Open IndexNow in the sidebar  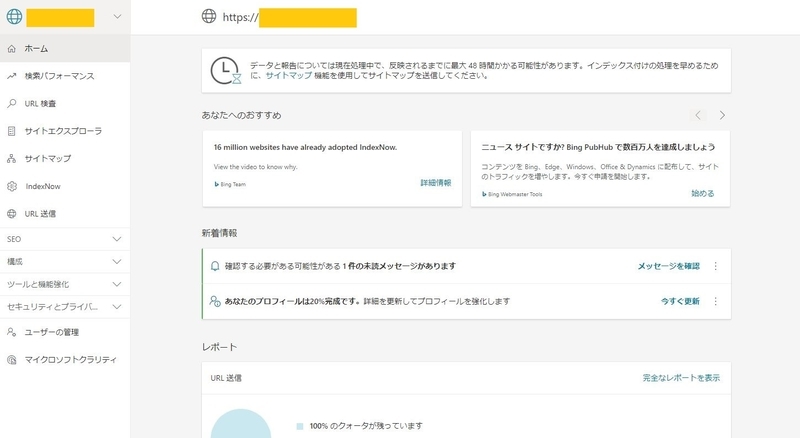(x=65, y=186)
